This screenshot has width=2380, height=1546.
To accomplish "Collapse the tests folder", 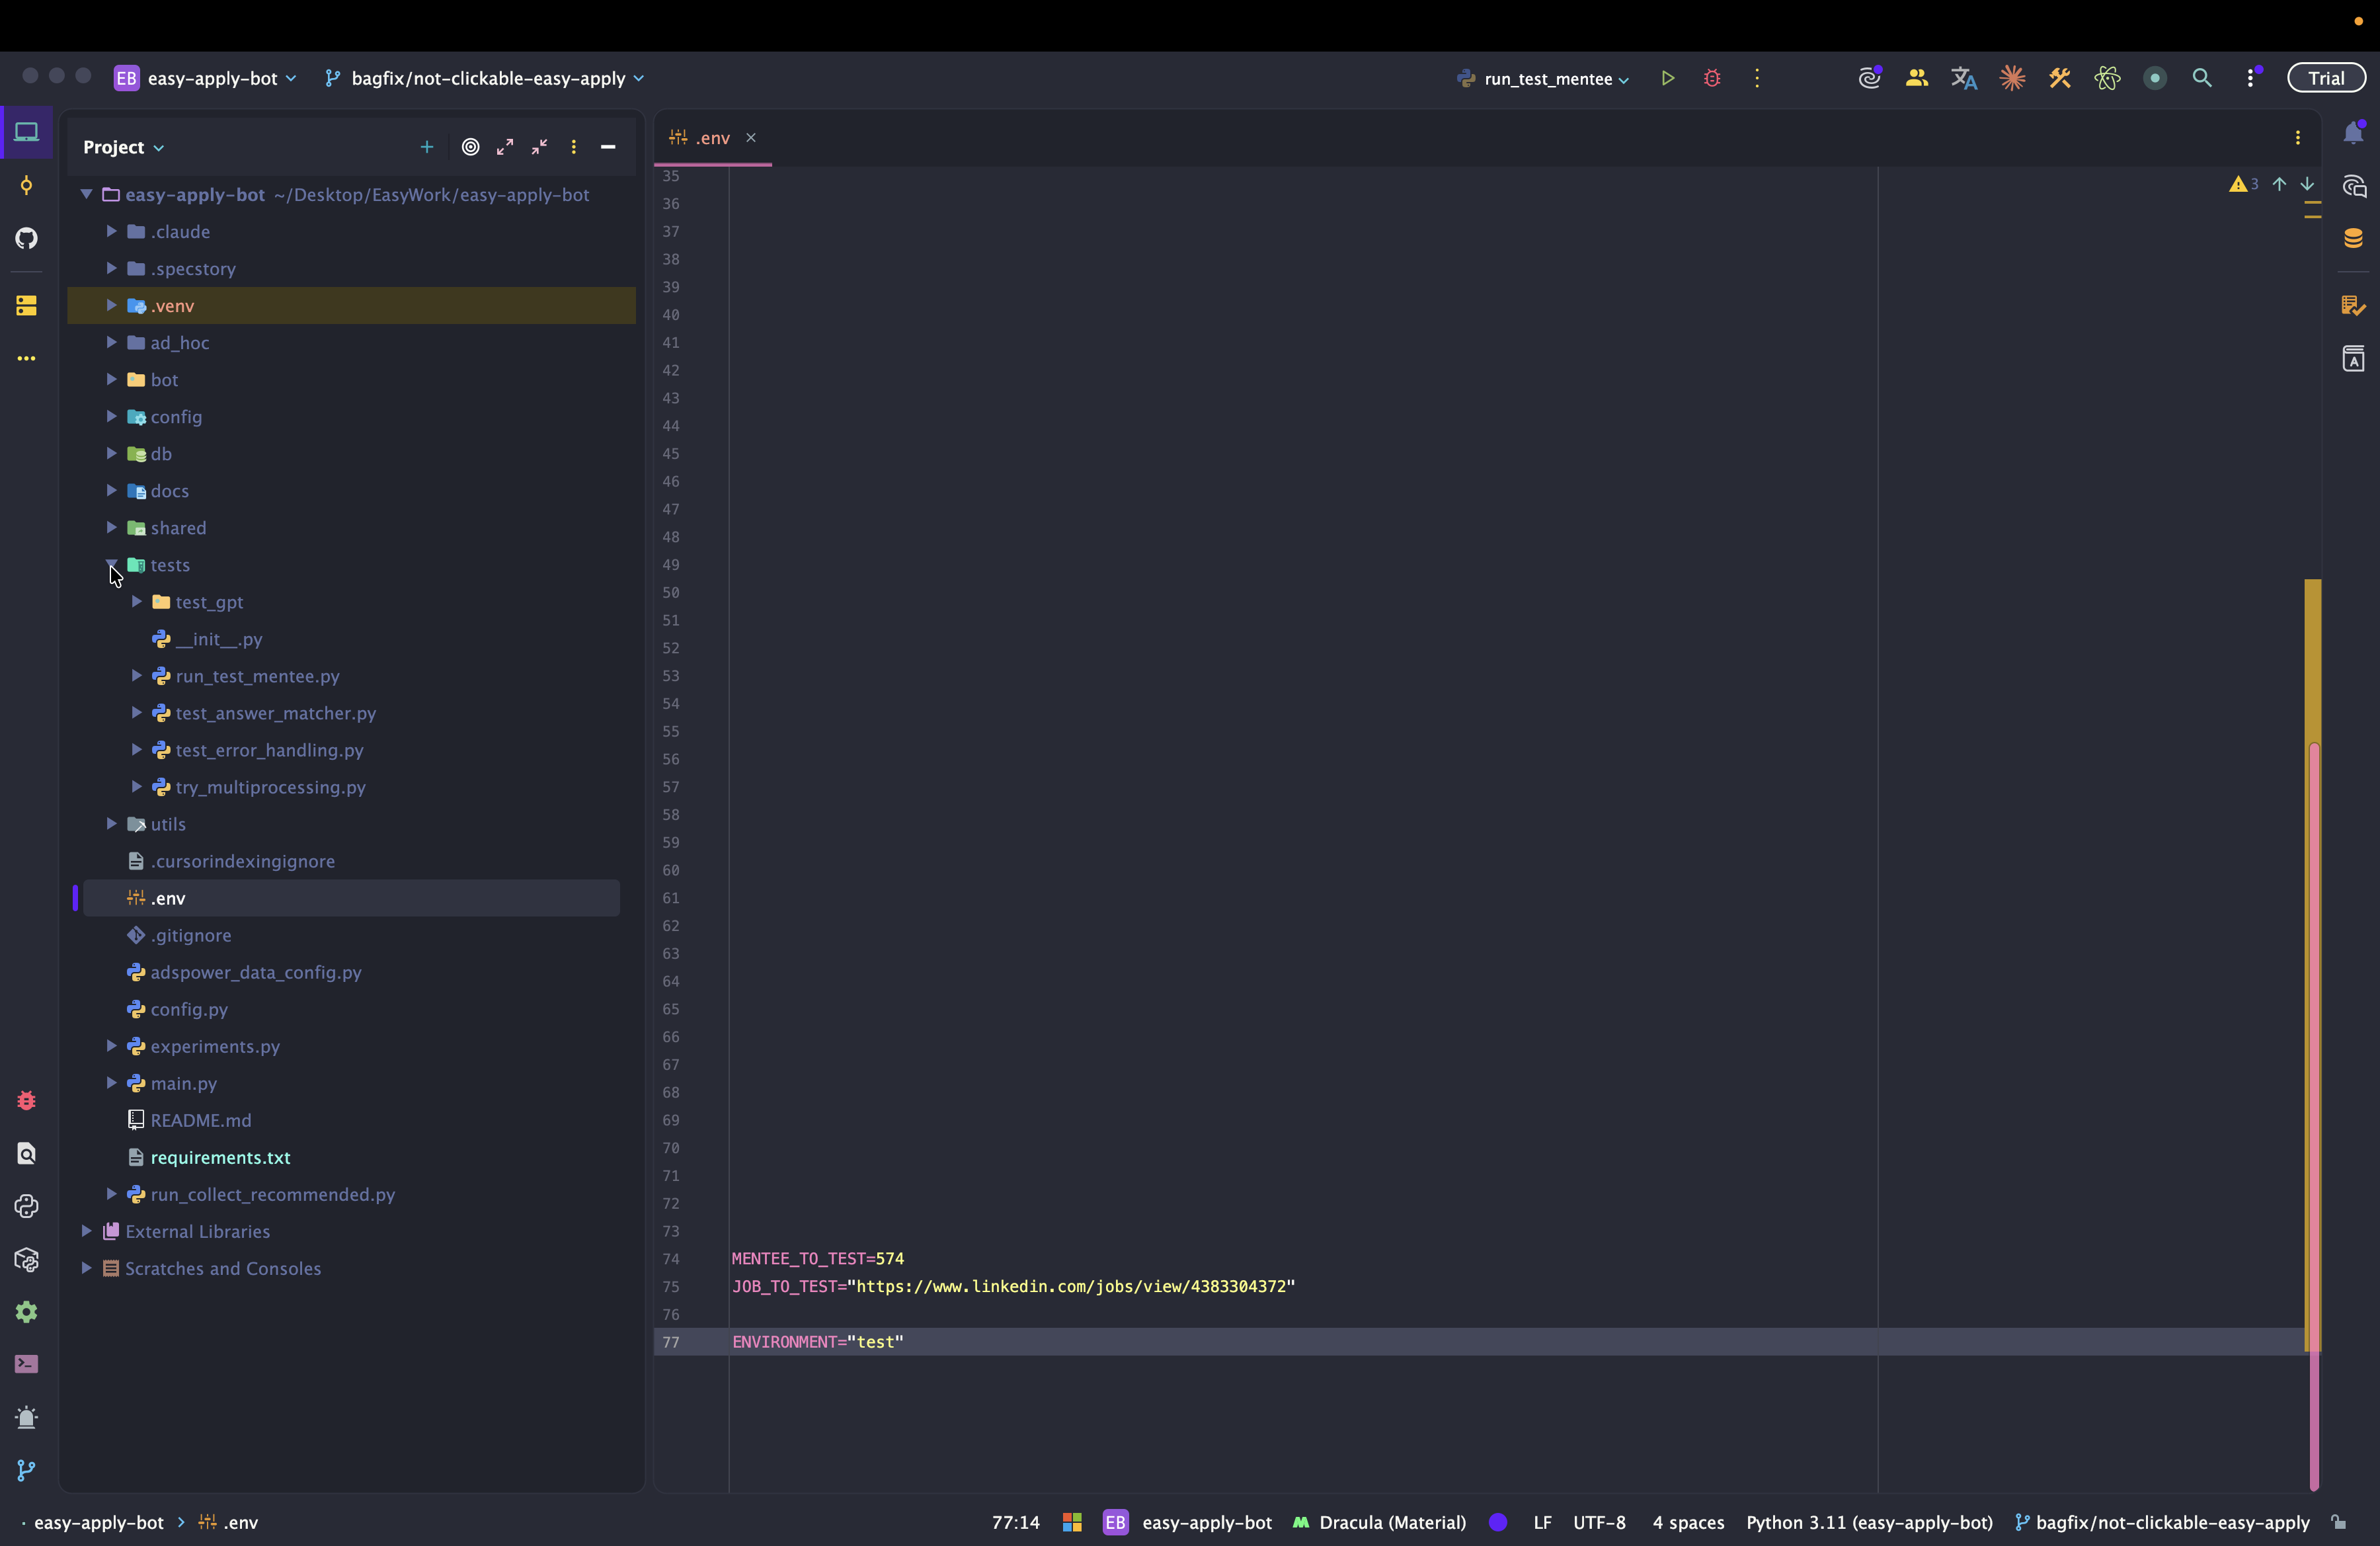I will point(111,564).
